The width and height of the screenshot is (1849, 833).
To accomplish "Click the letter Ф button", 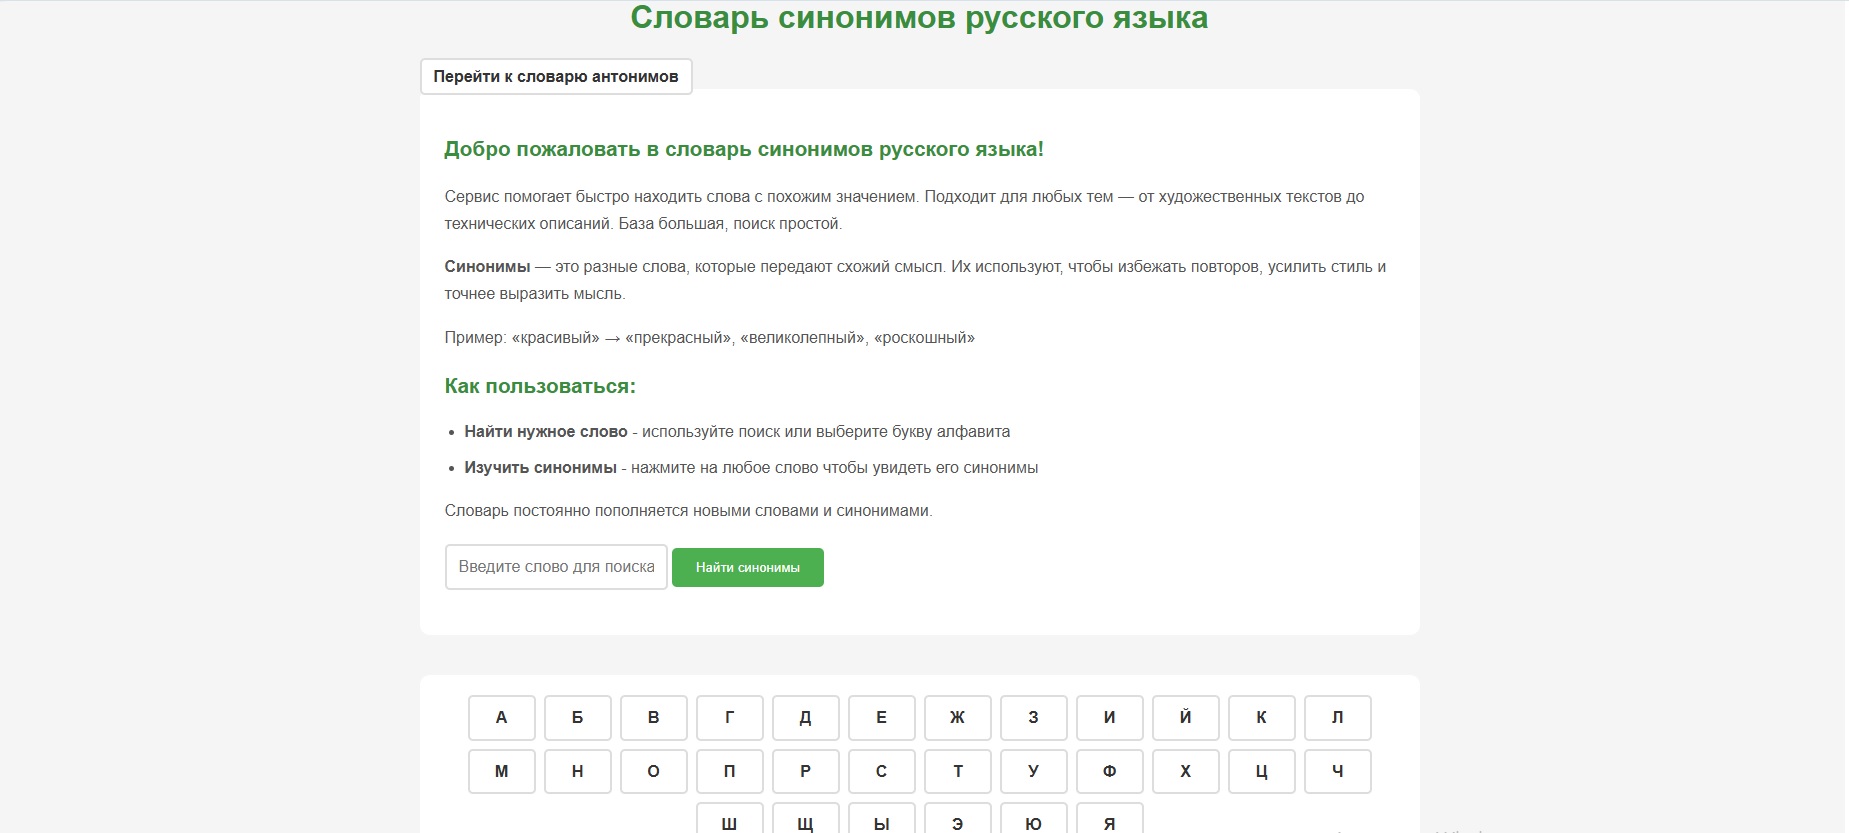I will pyautogui.click(x=1110, y=772).
